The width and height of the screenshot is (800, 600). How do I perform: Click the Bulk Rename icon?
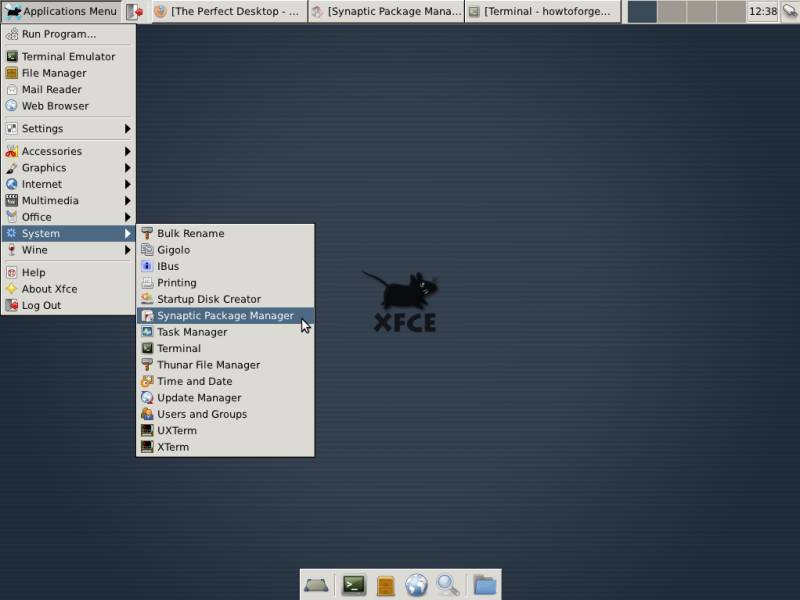click(x=147, y=234)
